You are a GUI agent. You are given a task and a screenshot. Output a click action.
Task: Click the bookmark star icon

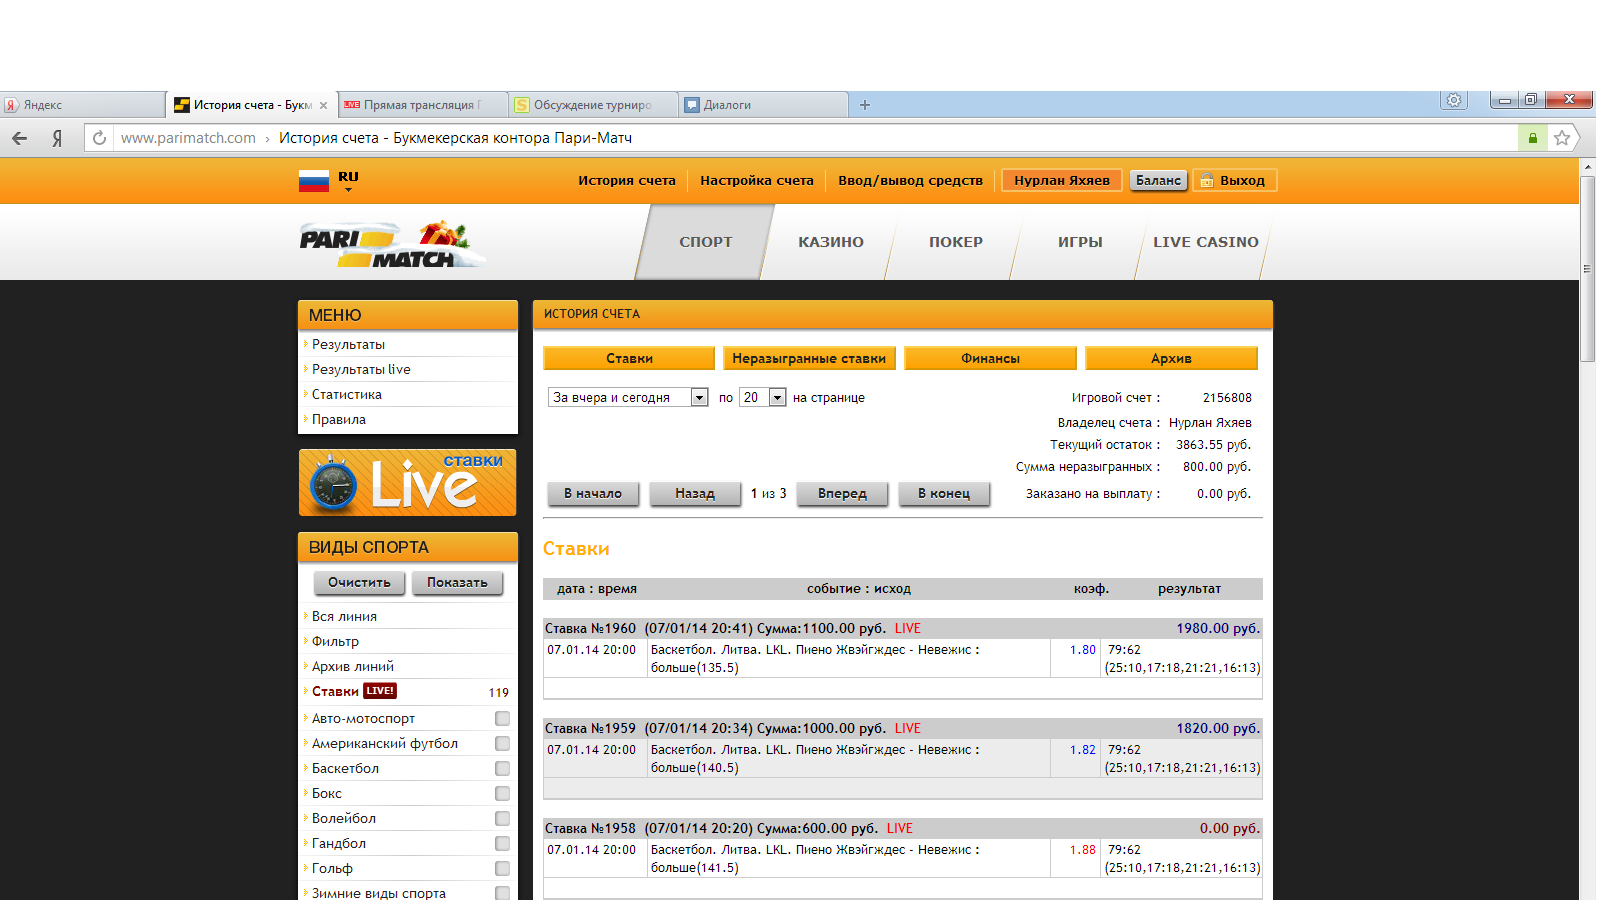pos(1561,138)
